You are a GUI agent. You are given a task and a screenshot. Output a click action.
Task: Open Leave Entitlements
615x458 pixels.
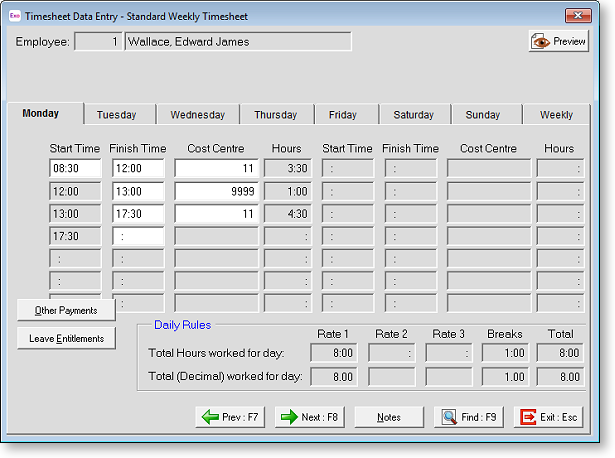[66, 339]
